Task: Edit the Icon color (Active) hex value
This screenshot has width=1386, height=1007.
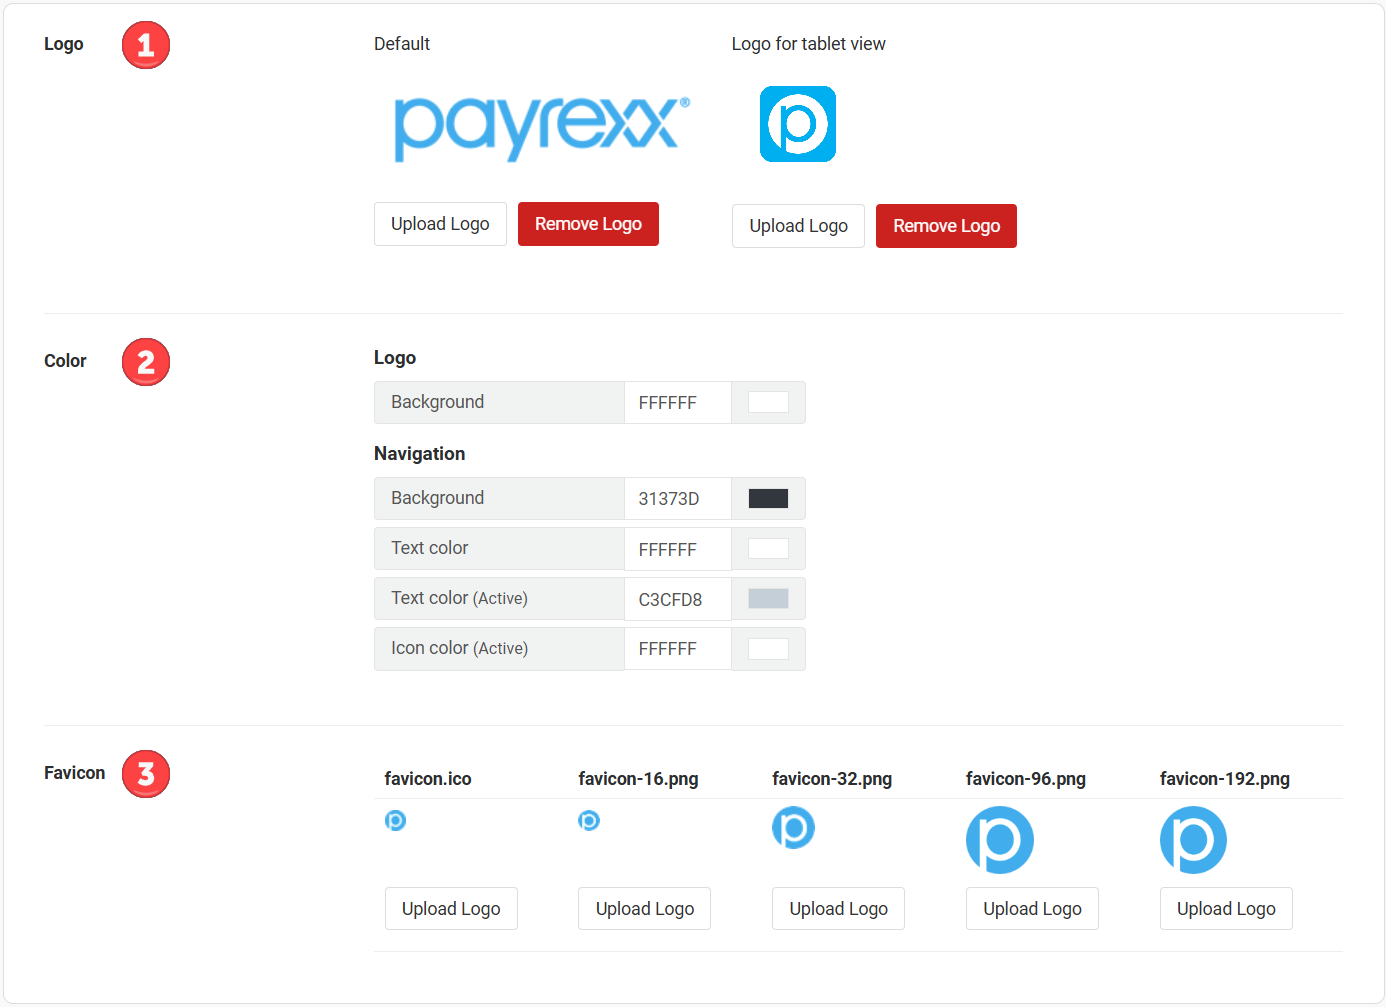Action: (x=678, y=648)
